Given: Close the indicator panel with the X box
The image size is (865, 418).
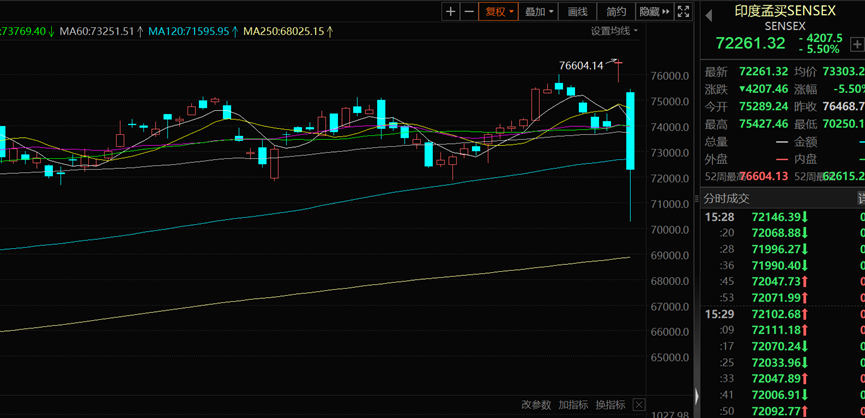Looking at the screenshot, I should 638,405.
